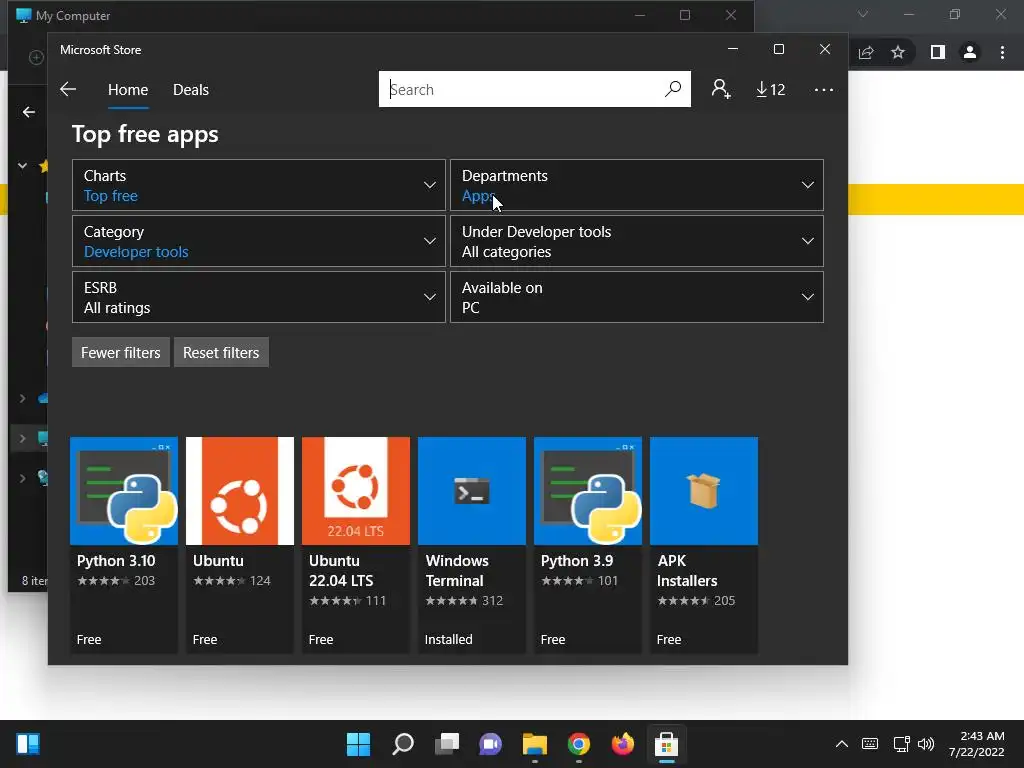
Task: Open the Windows Terminal app tile
Action: pyautogui.click(x=472, y=545)
